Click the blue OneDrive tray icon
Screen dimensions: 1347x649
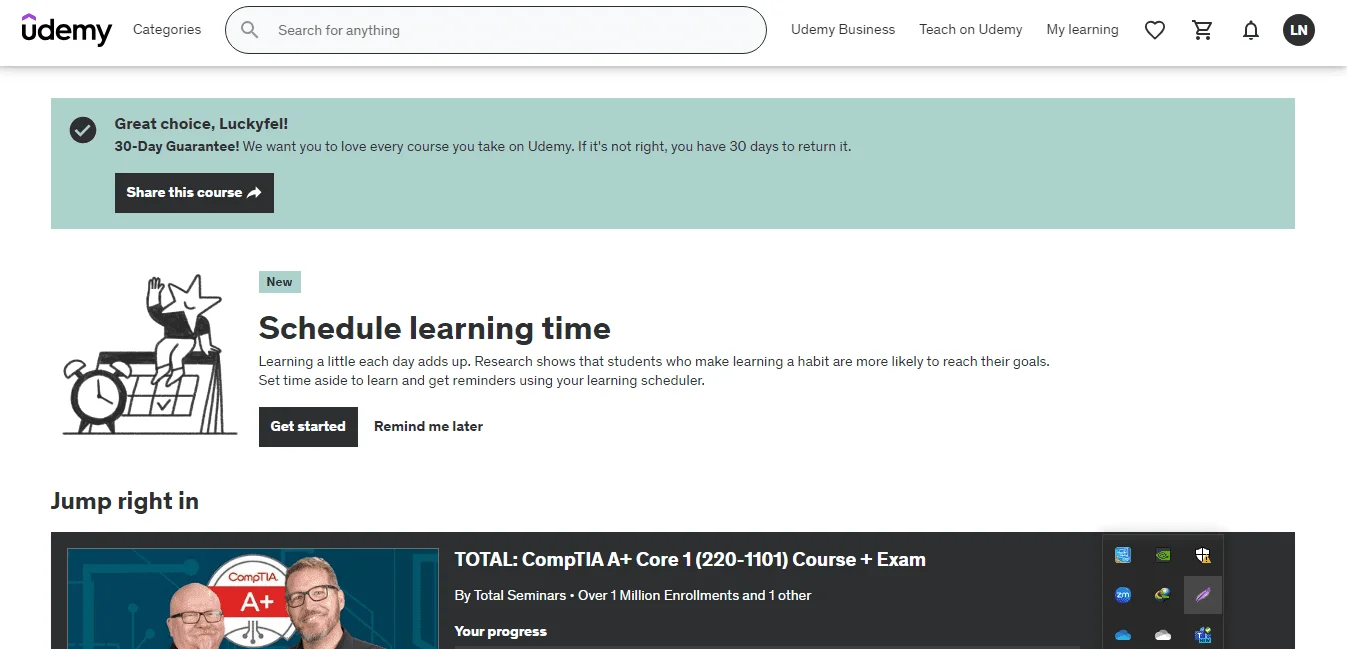(1122, 635)
